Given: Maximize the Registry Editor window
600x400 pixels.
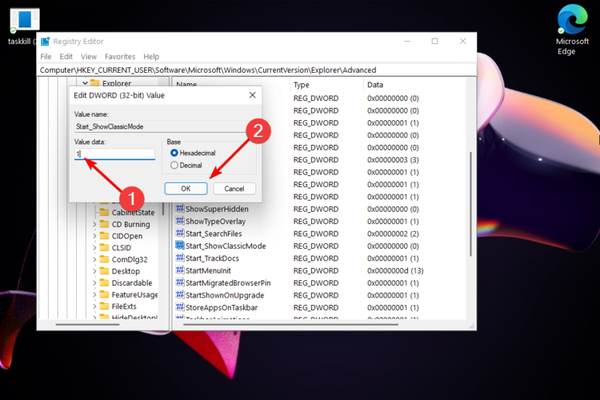Looking at the screenshot, I should pyautogui.click(x=435, y=41).
